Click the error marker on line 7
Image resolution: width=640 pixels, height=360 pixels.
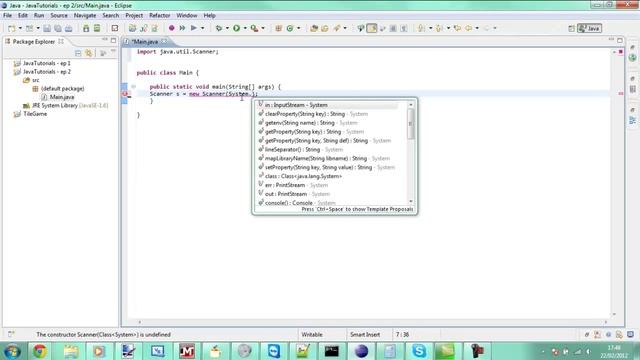point(125,94)
